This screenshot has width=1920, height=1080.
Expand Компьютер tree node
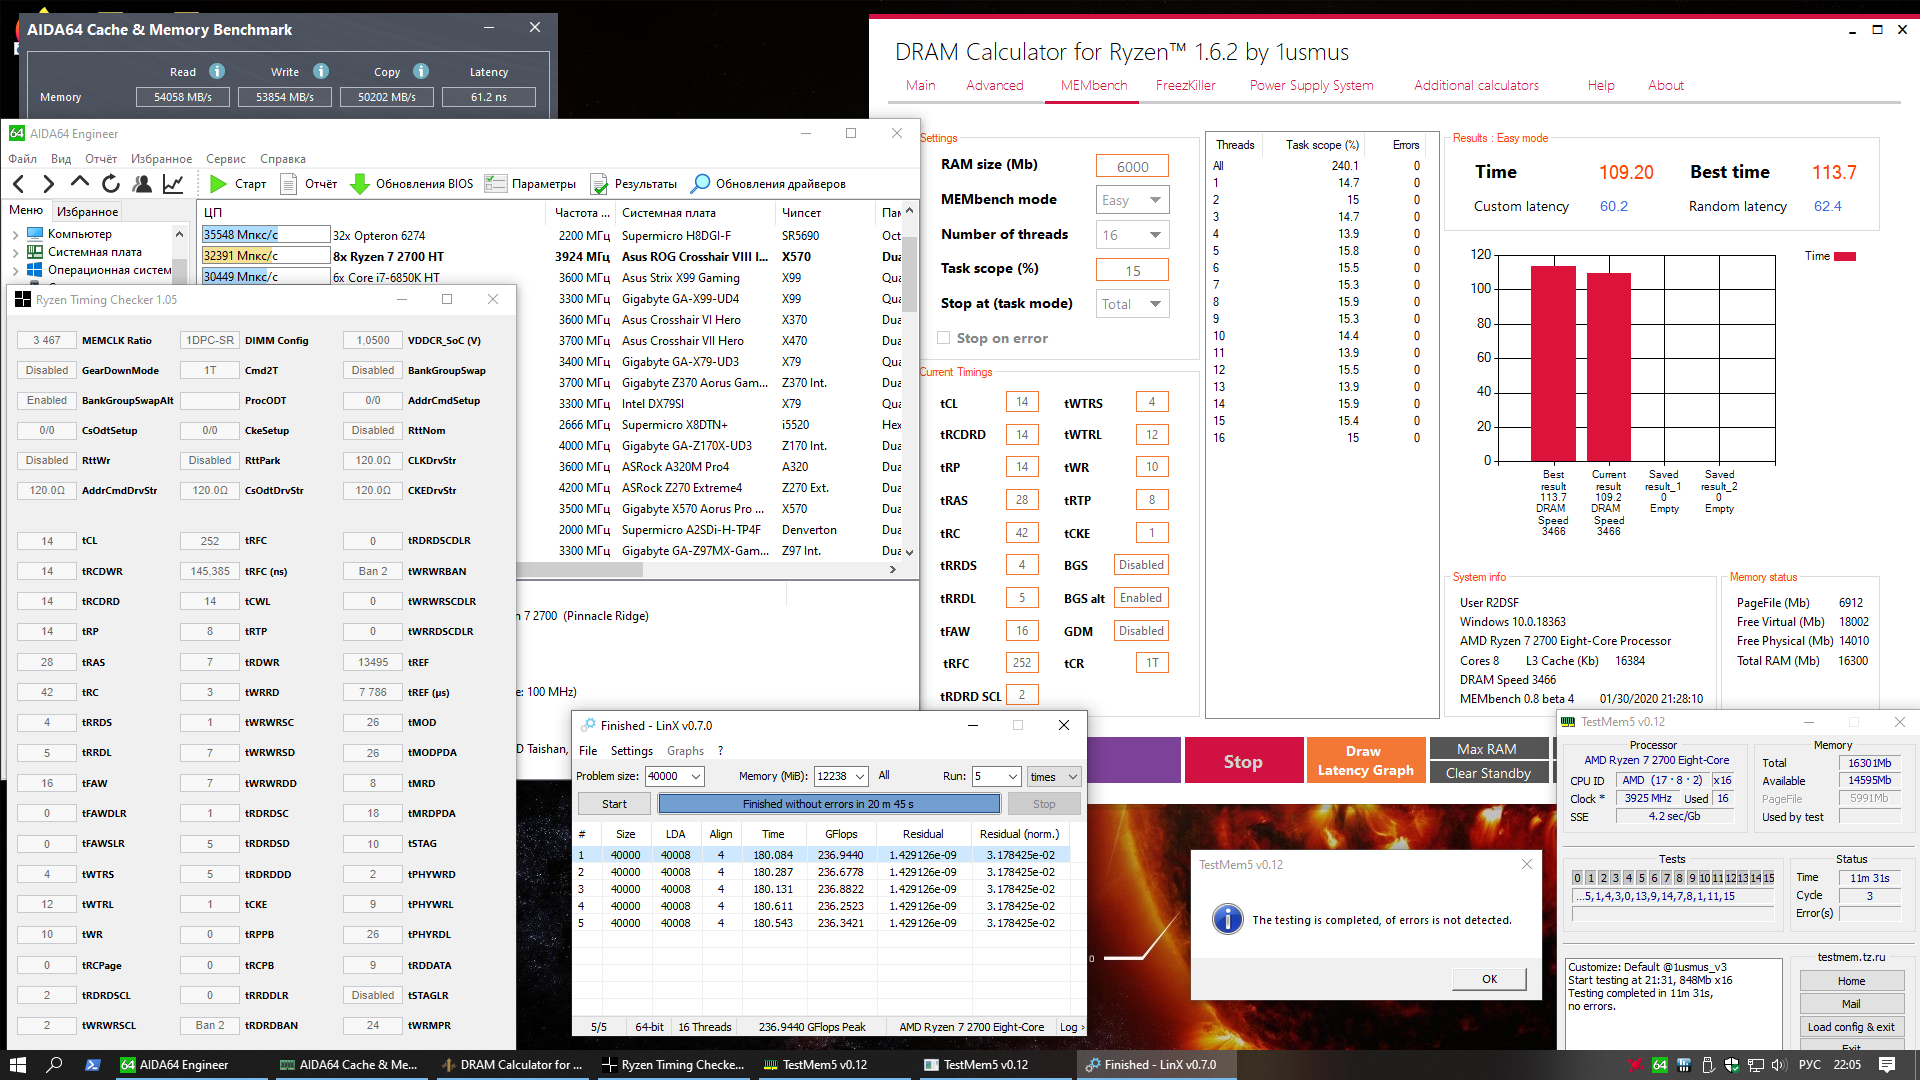click(x=16, y=235)
